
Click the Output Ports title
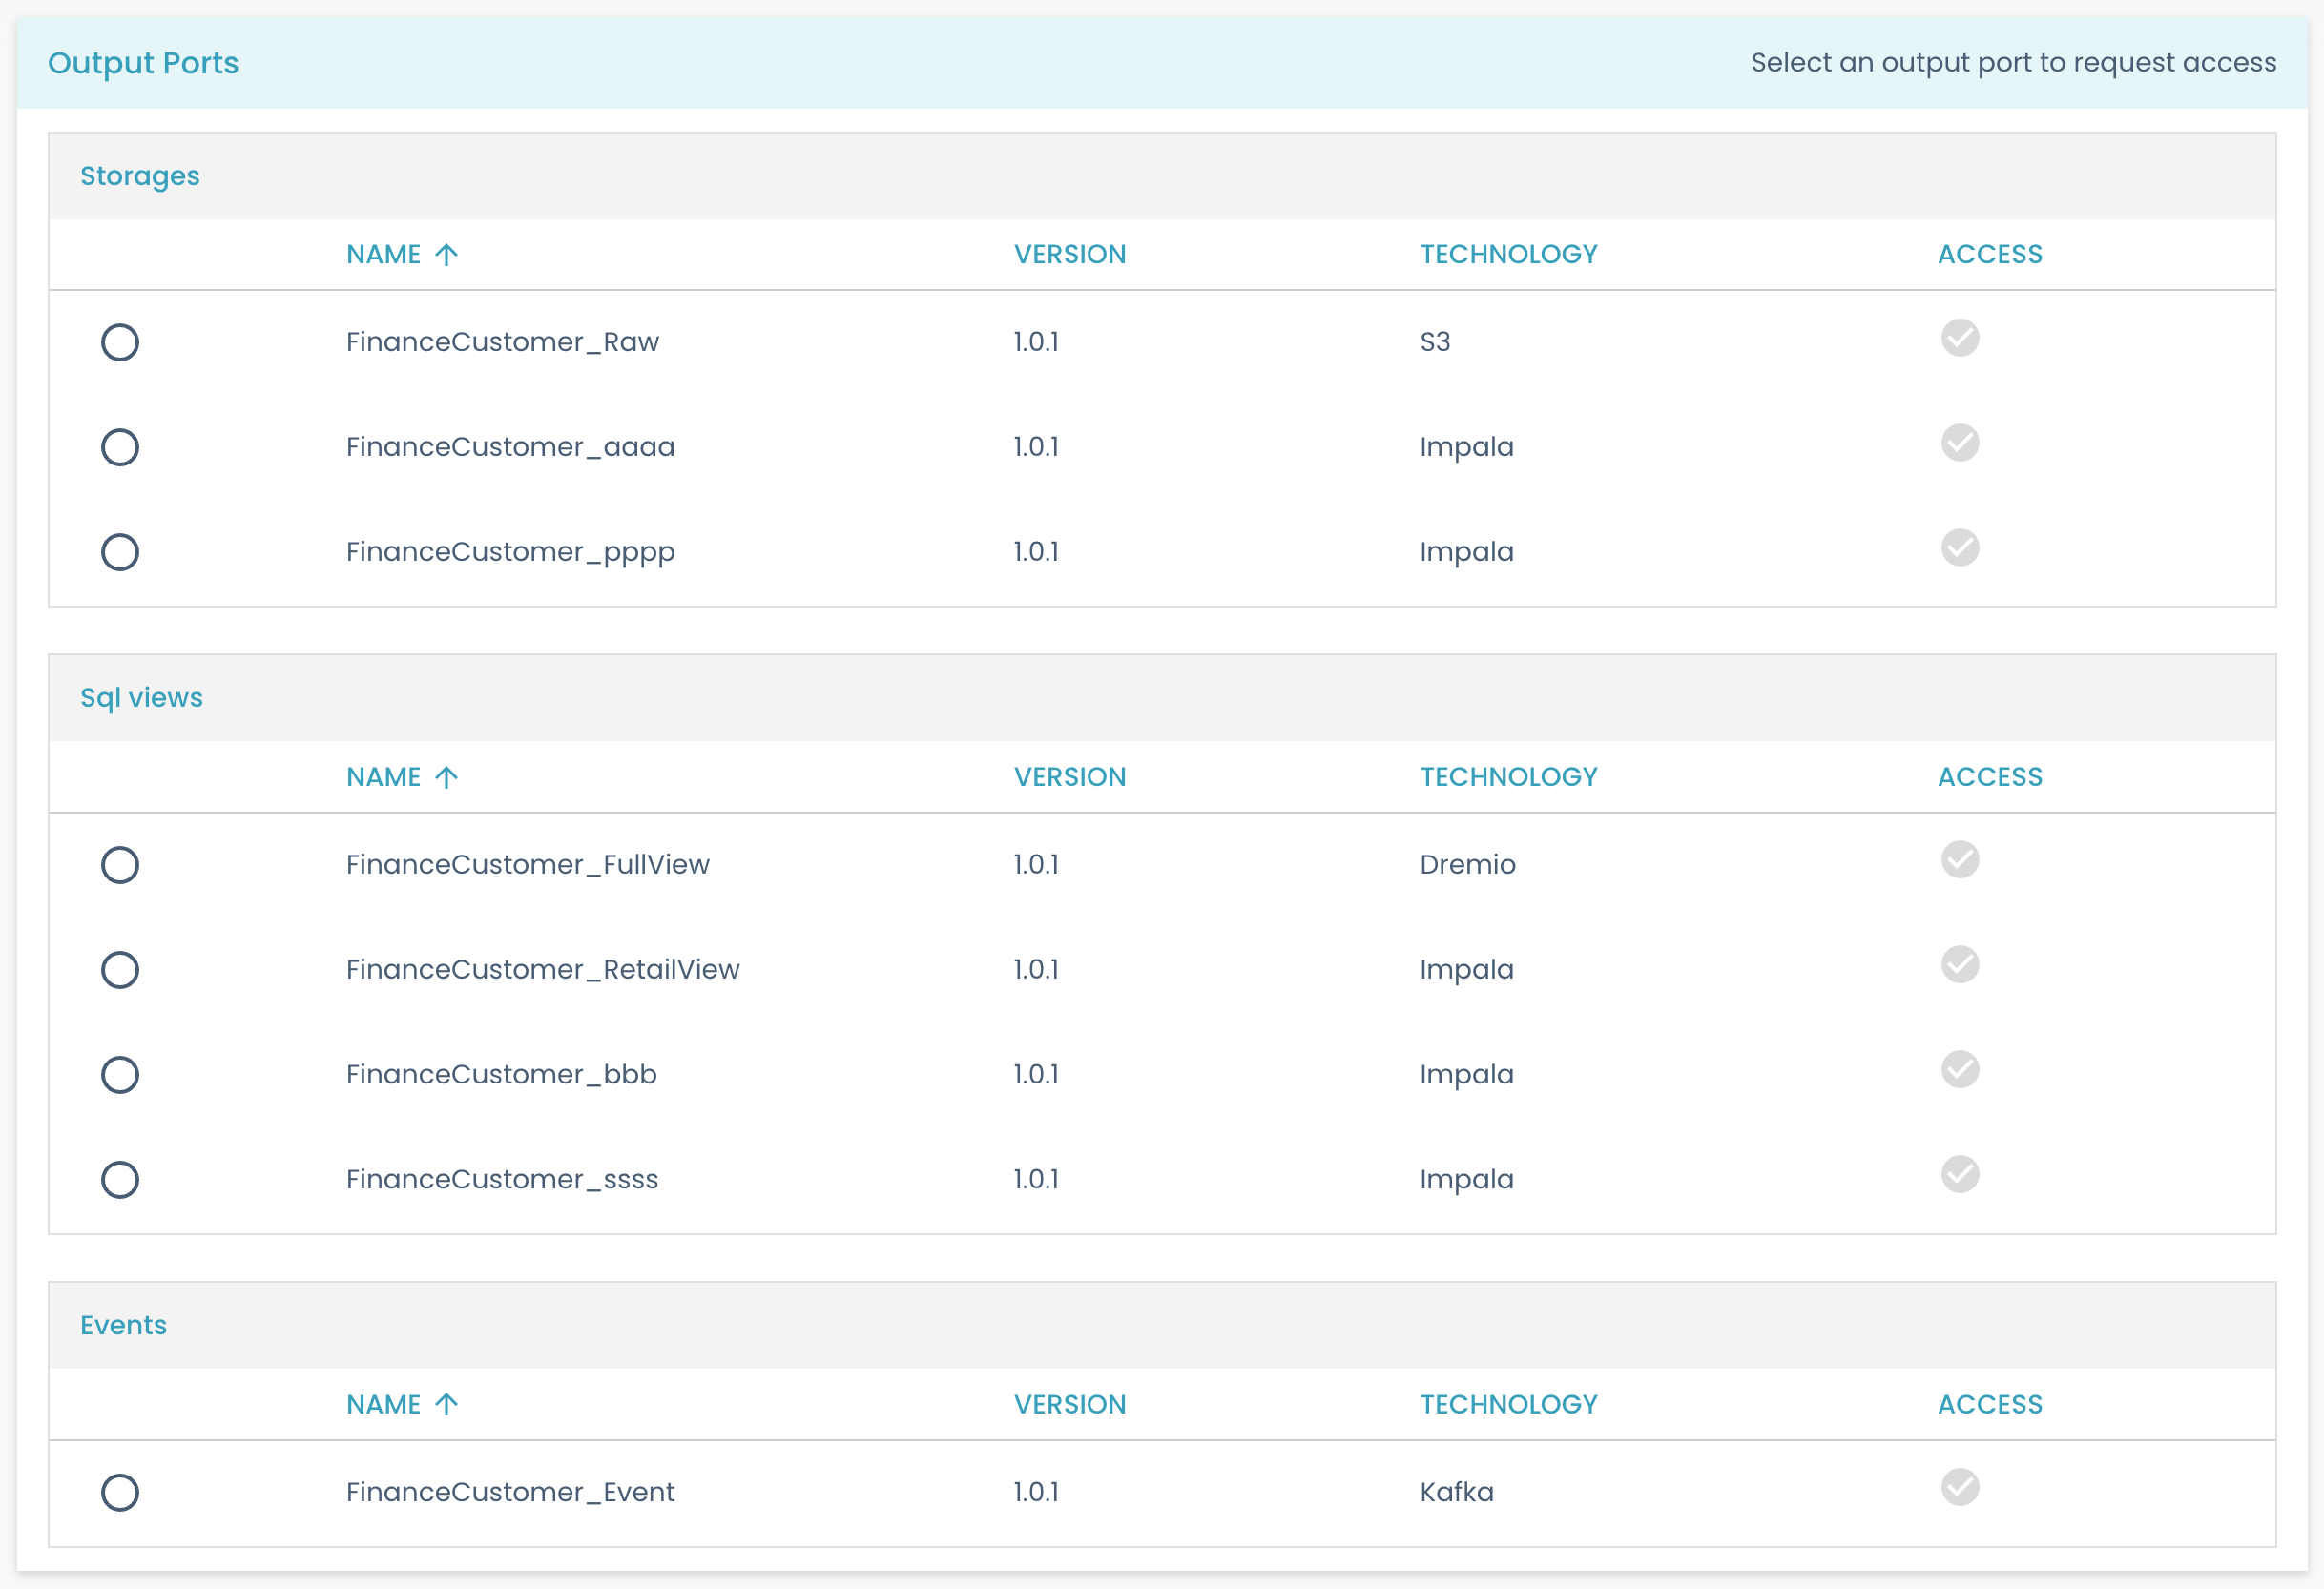point(143,62)
